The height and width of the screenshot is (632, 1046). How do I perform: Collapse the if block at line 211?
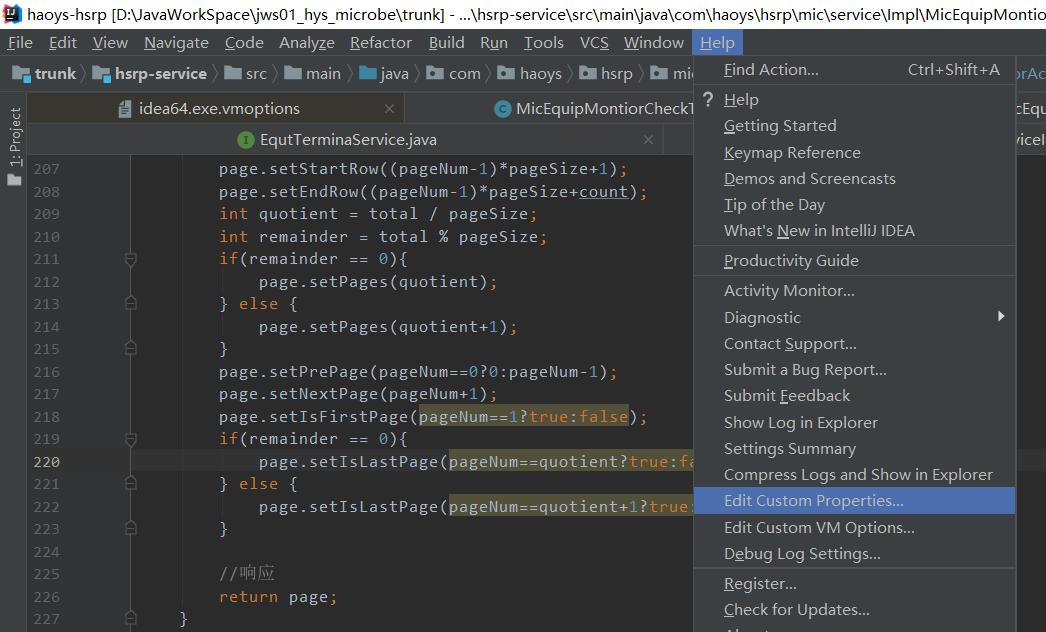point(130,259)
